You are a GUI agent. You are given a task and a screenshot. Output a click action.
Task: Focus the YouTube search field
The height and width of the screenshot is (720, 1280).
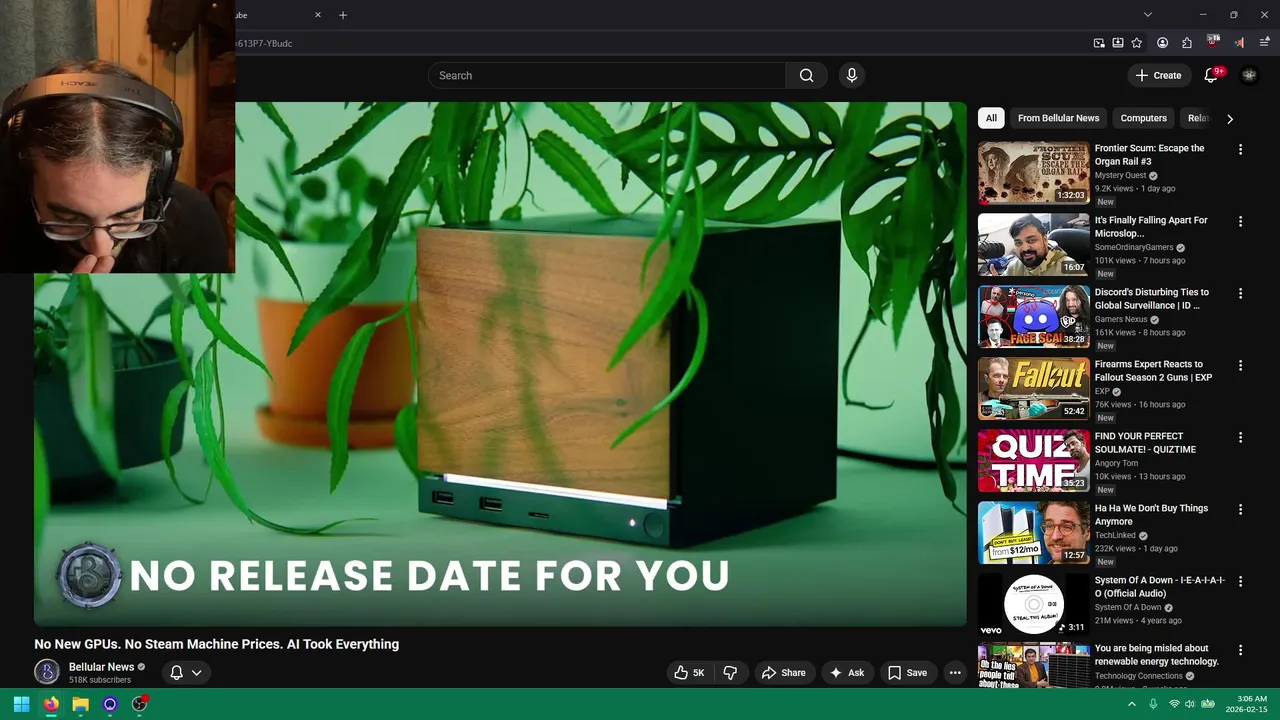[x=607, y=75]
